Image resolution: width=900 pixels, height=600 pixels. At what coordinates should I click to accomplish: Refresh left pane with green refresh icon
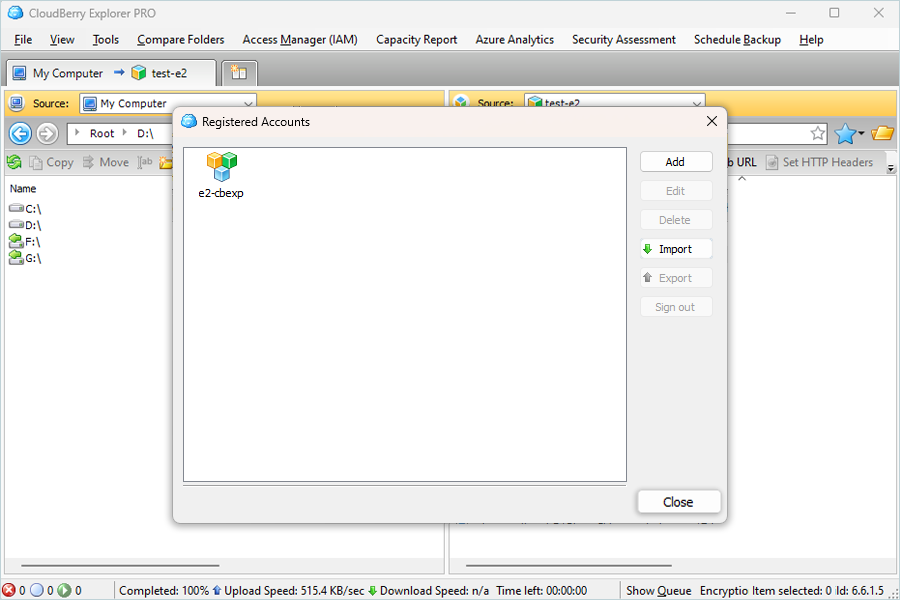[14, 162]
